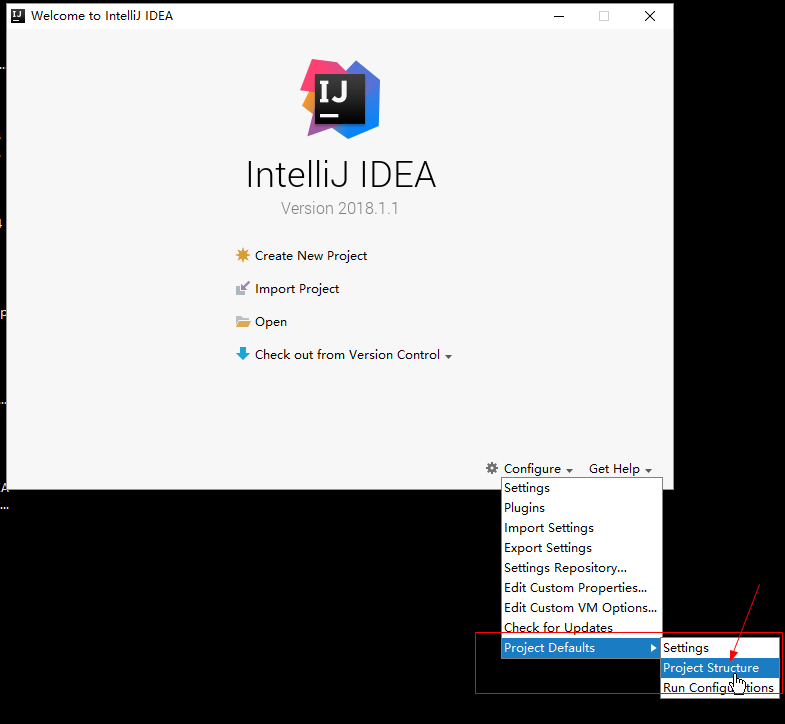This screenshot has width=785, height=724.
Task: Click the Check out from Version Control download icon
Action: 242,354
